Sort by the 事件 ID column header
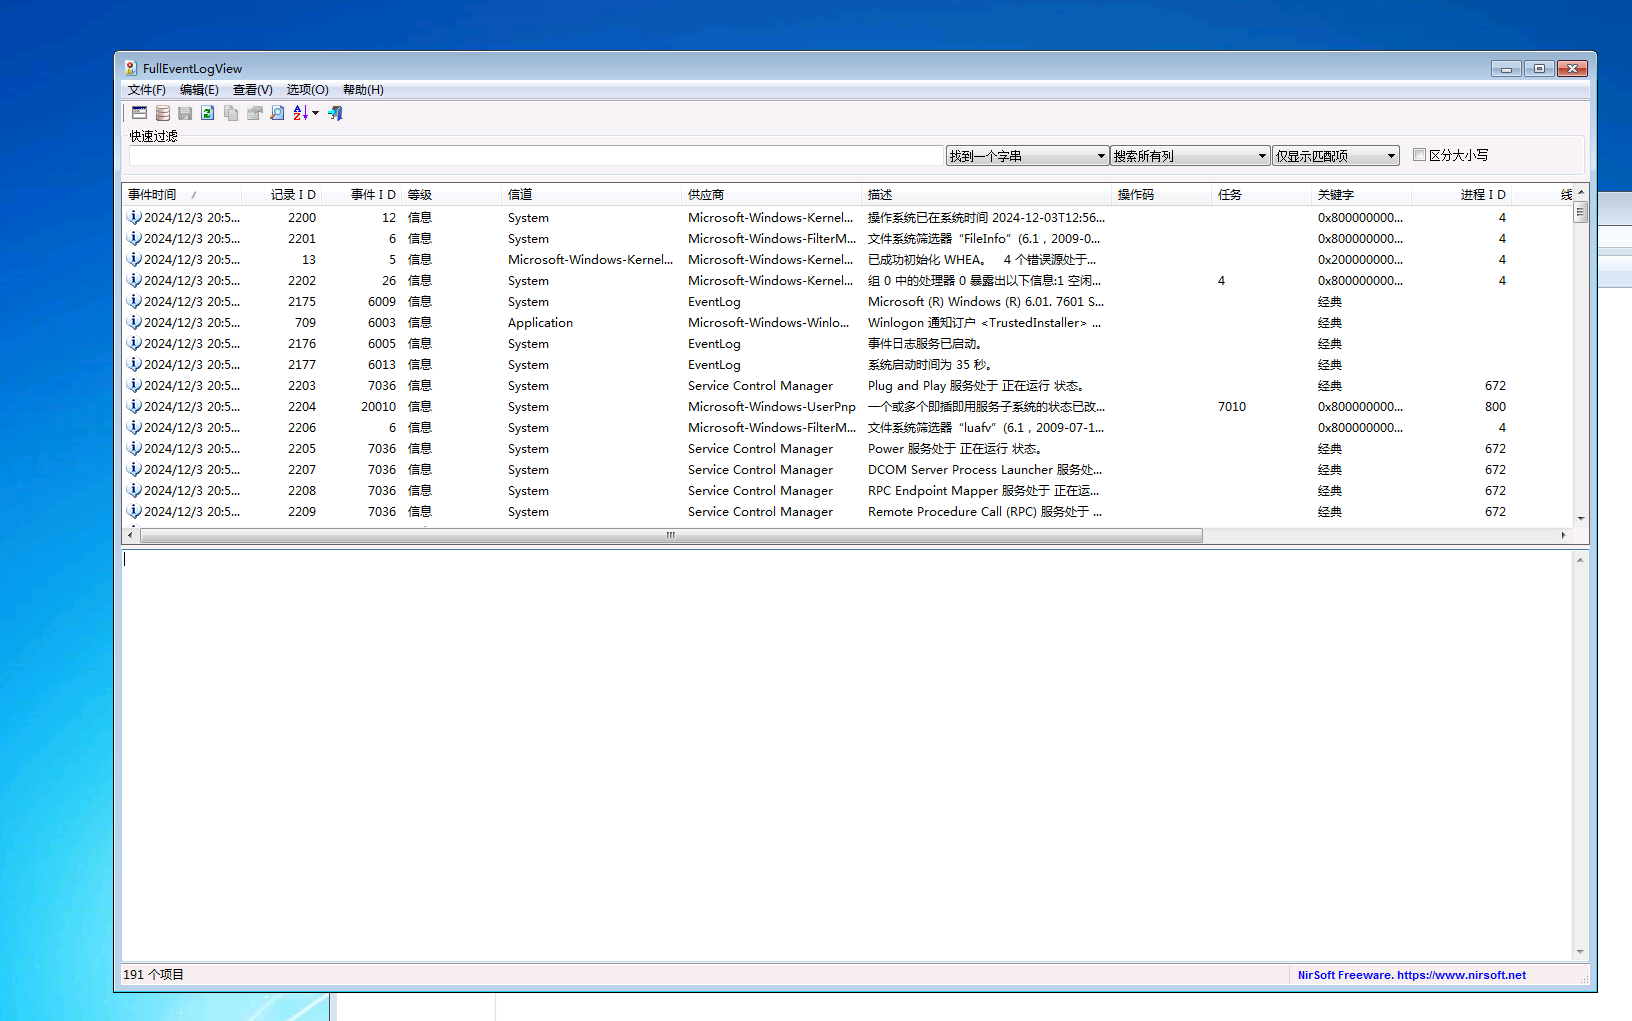The width and height of the screenshot is (1632, 1021). 361,195
